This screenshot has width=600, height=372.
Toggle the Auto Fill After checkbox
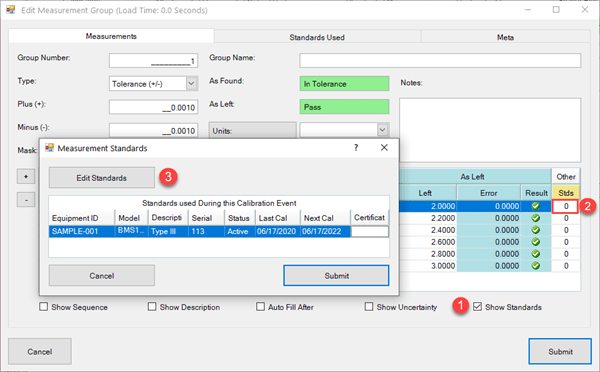coord(260,307)
